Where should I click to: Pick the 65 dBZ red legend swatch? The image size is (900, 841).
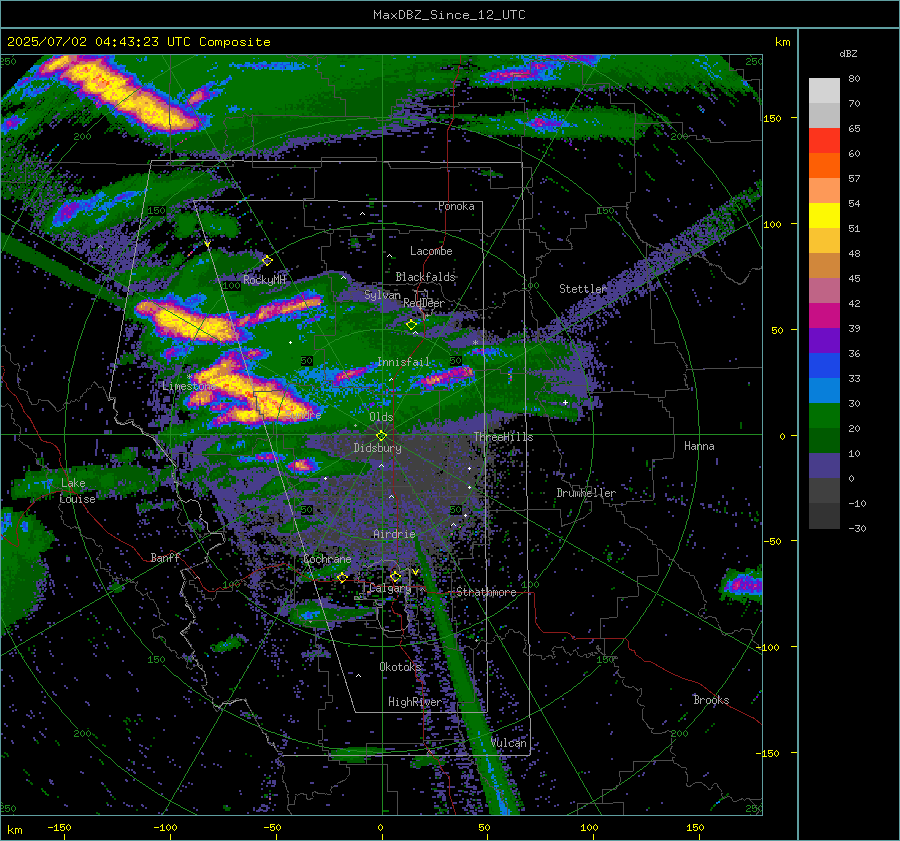(824, 140)
